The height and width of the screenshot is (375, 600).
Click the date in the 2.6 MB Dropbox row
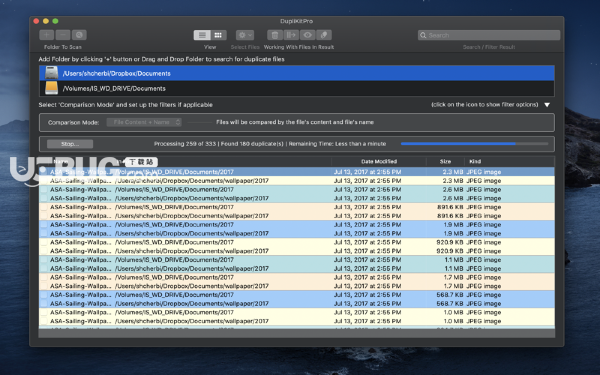[x=368, y=198]
